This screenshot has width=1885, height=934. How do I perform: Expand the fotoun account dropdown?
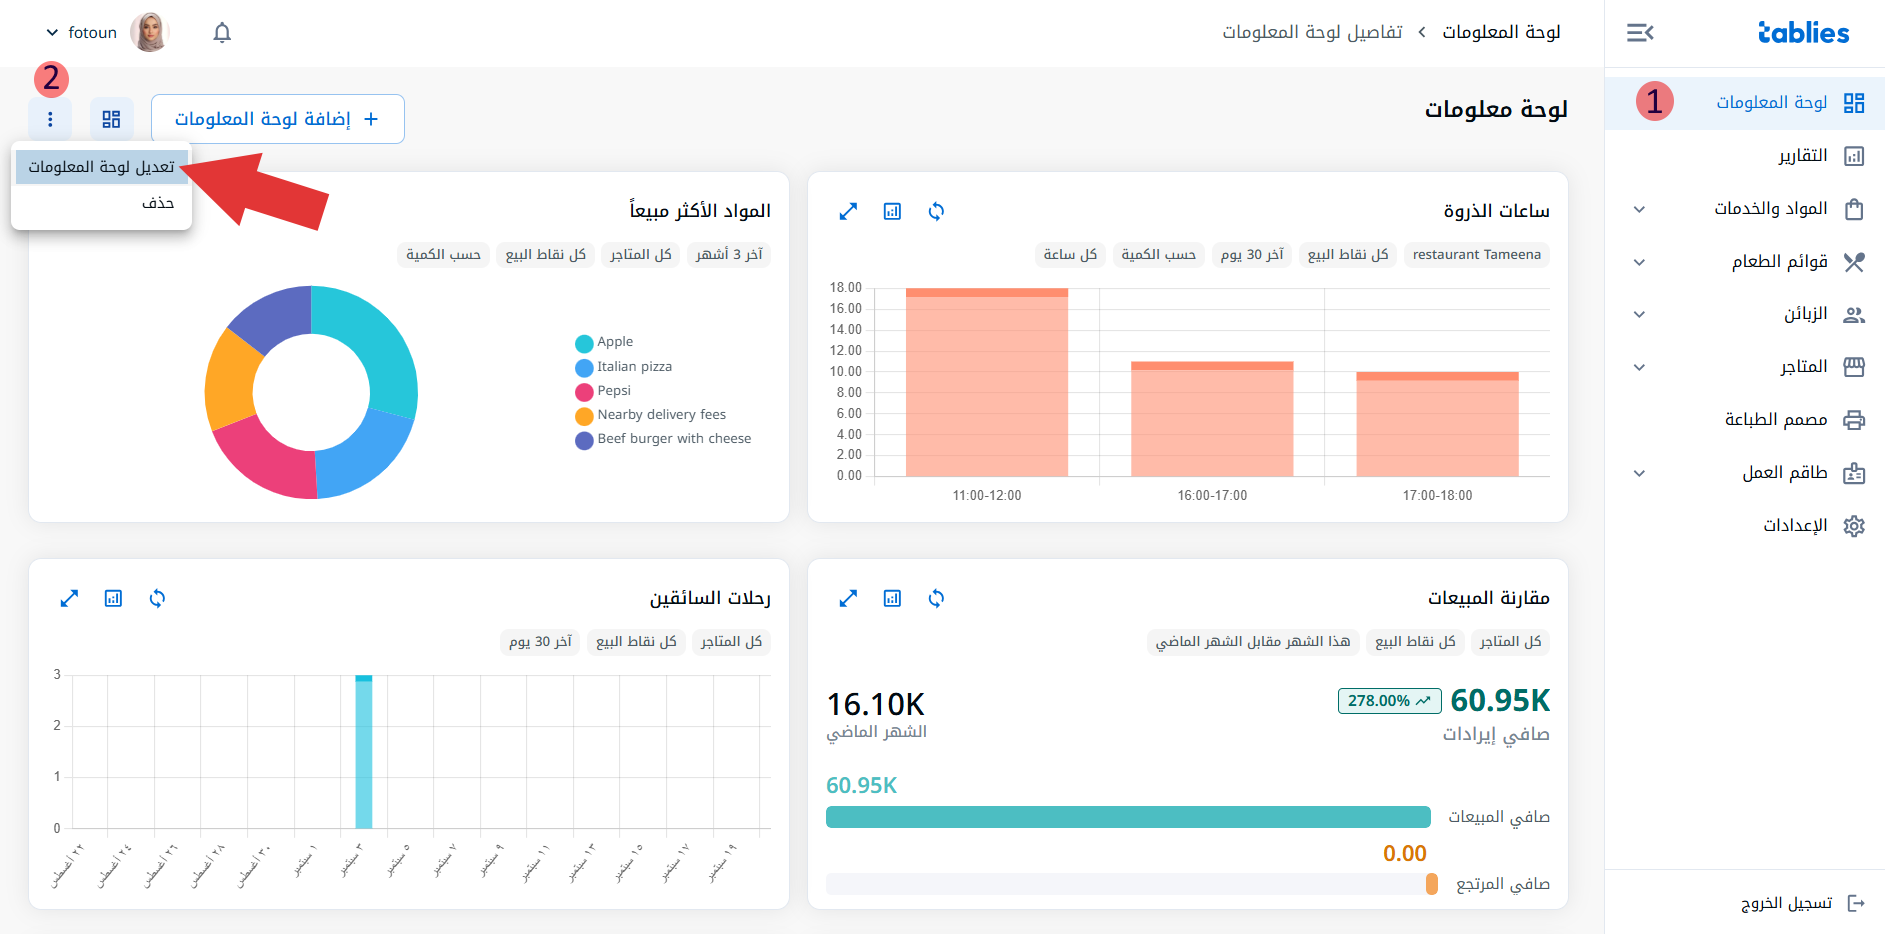tap(53, 33)
